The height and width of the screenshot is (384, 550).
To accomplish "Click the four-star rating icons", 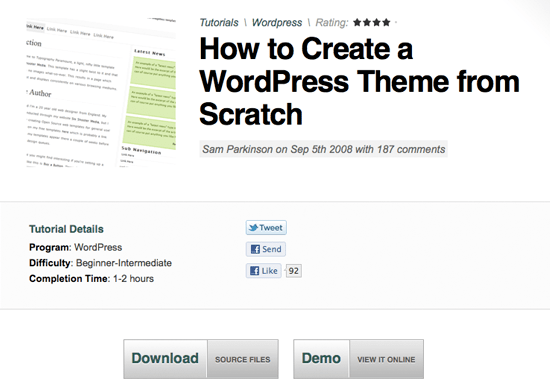I will click(x=372, y=23).
